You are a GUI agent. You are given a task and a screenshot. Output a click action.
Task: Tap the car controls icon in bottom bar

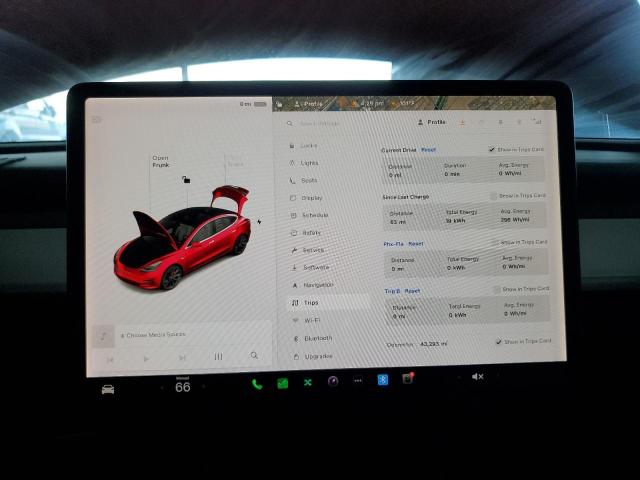coord(108,389)
